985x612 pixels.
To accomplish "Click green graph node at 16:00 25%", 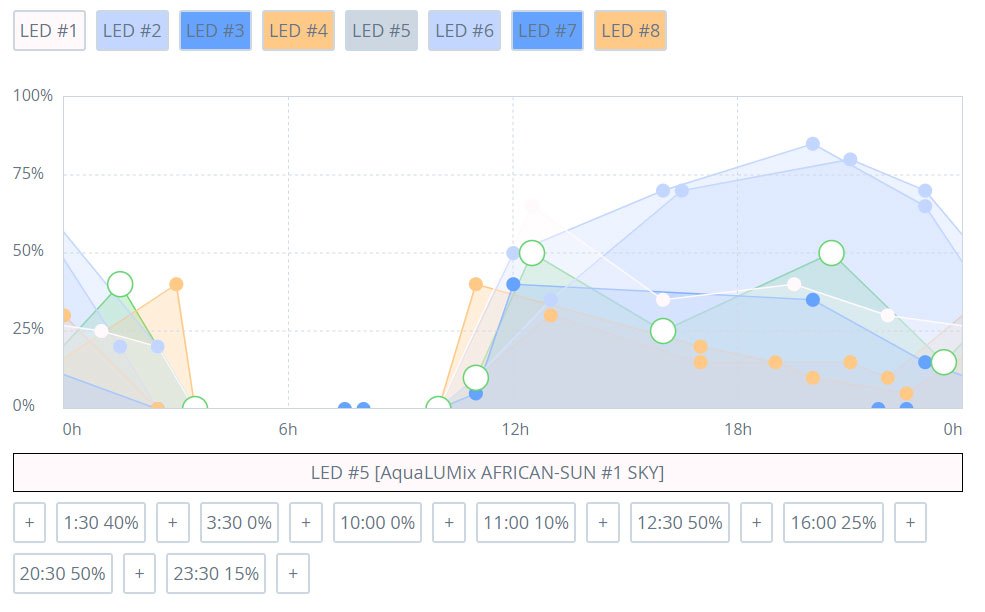I will click(x=663, y=331).
